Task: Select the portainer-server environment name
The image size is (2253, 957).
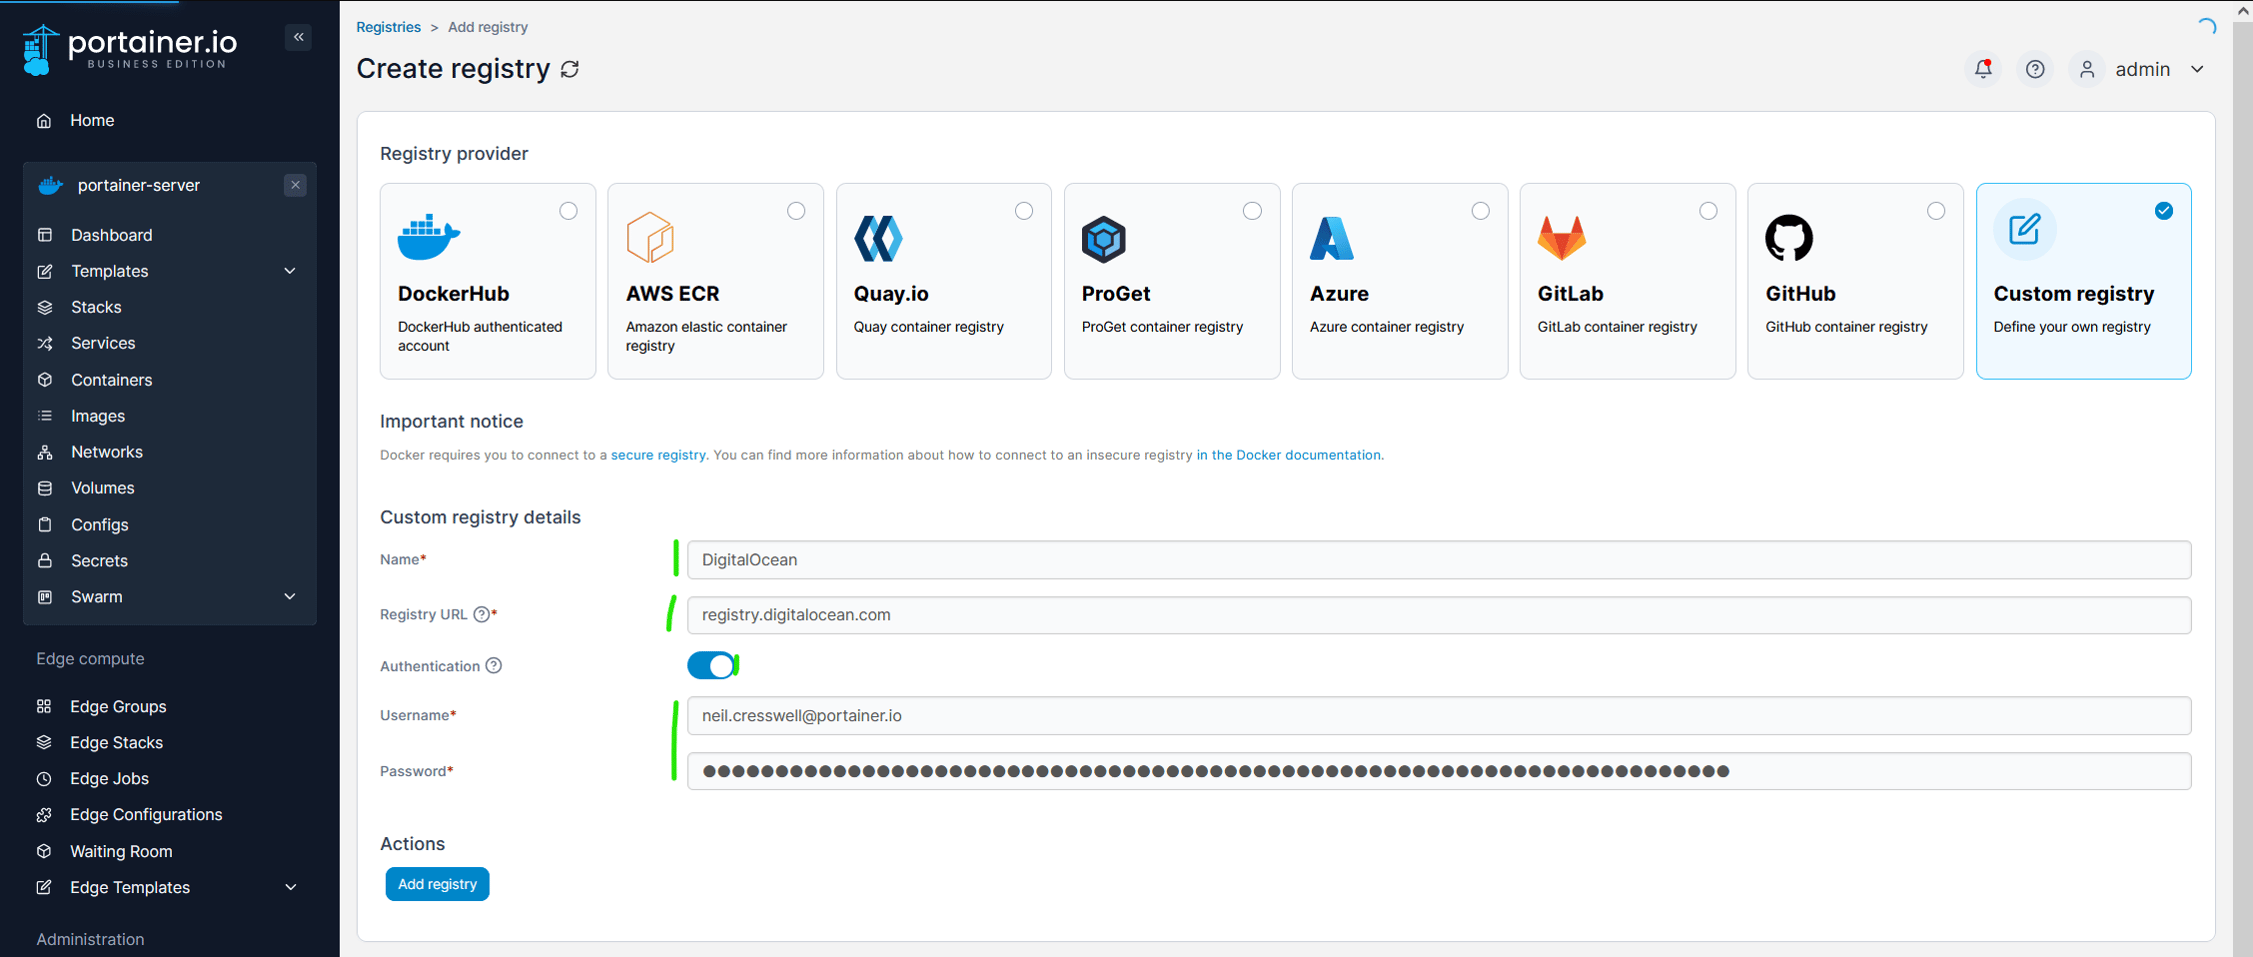Action: pos(139,185)
